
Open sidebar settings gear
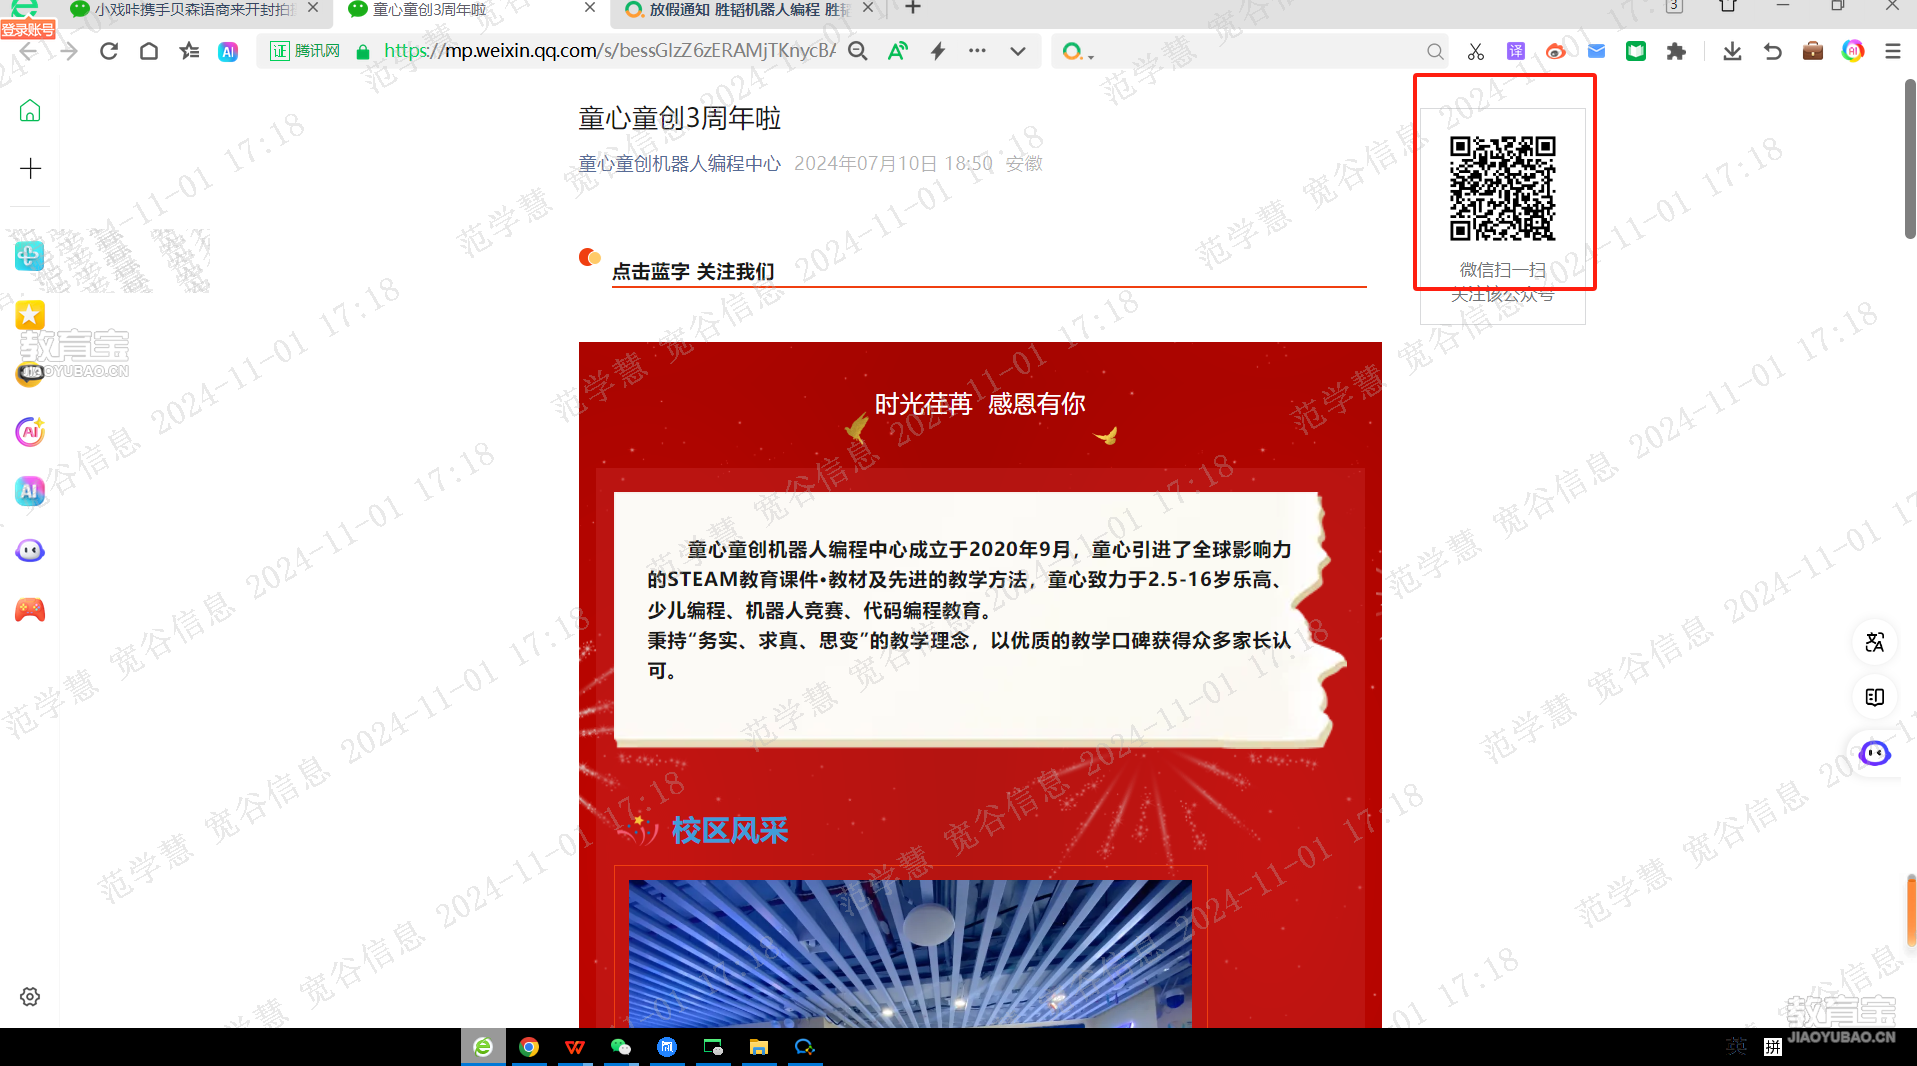(x=30, y=996)
